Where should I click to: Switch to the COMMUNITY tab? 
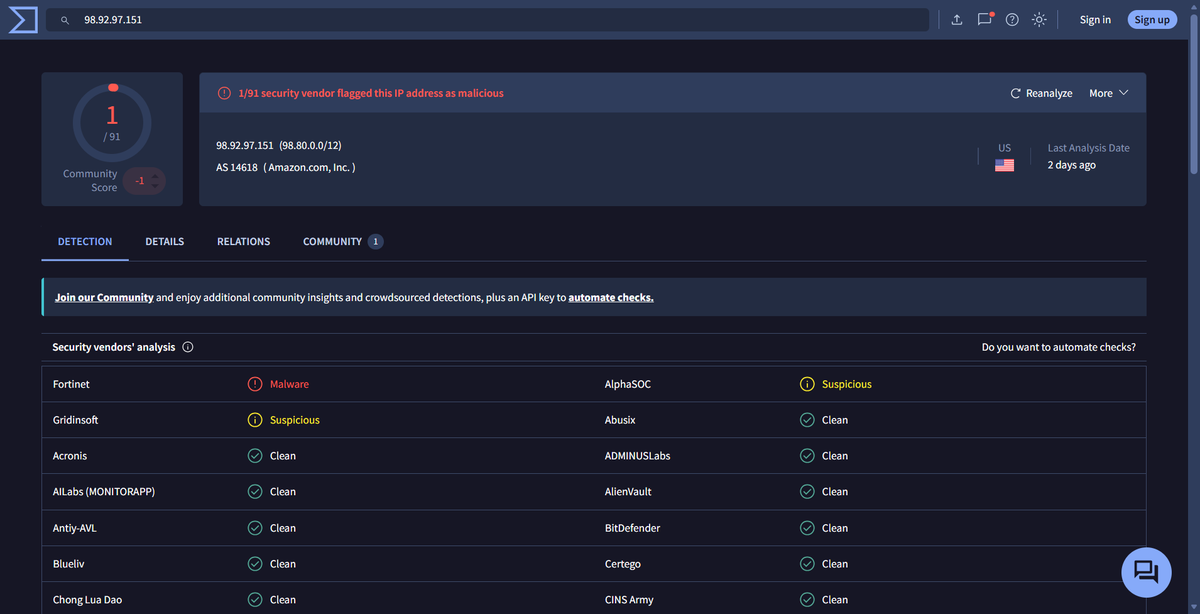tap(342, 241)
